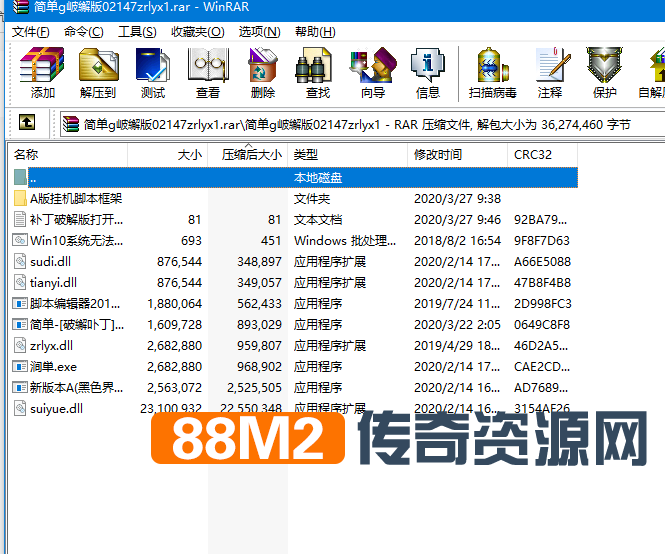Click modified time 2018/8/2 16:54
The height and width of the screenshot is (554, 665).
457,241
